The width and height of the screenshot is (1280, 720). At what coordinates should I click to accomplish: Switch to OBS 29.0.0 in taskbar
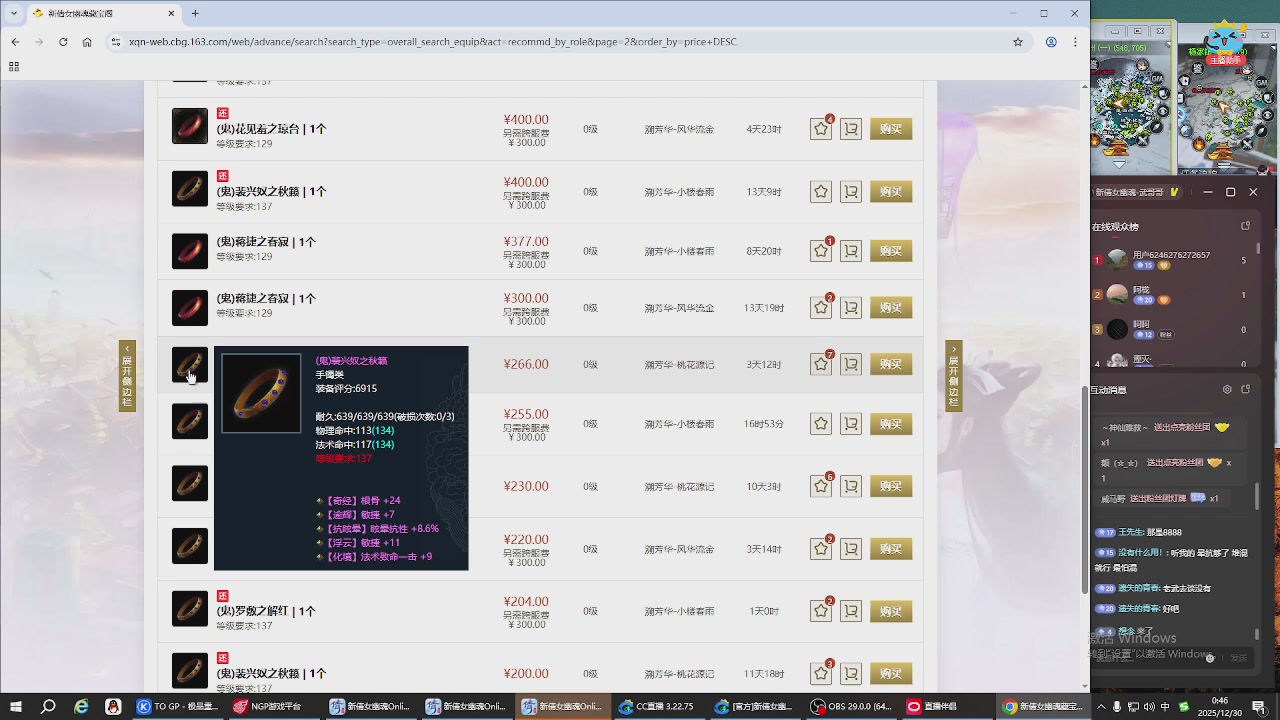click(x=851, y=707)
